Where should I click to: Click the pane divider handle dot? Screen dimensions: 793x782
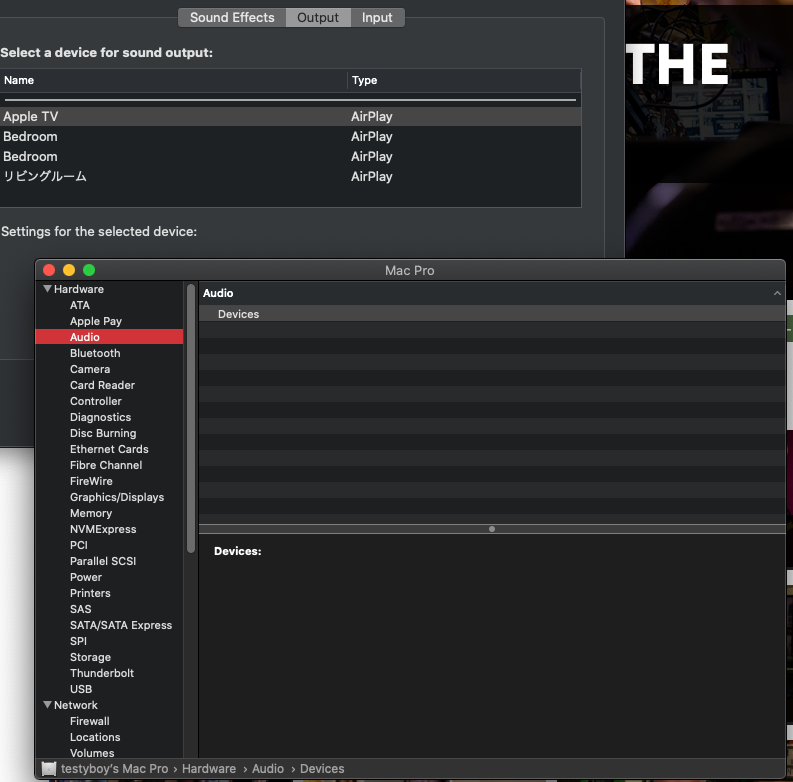492,529
